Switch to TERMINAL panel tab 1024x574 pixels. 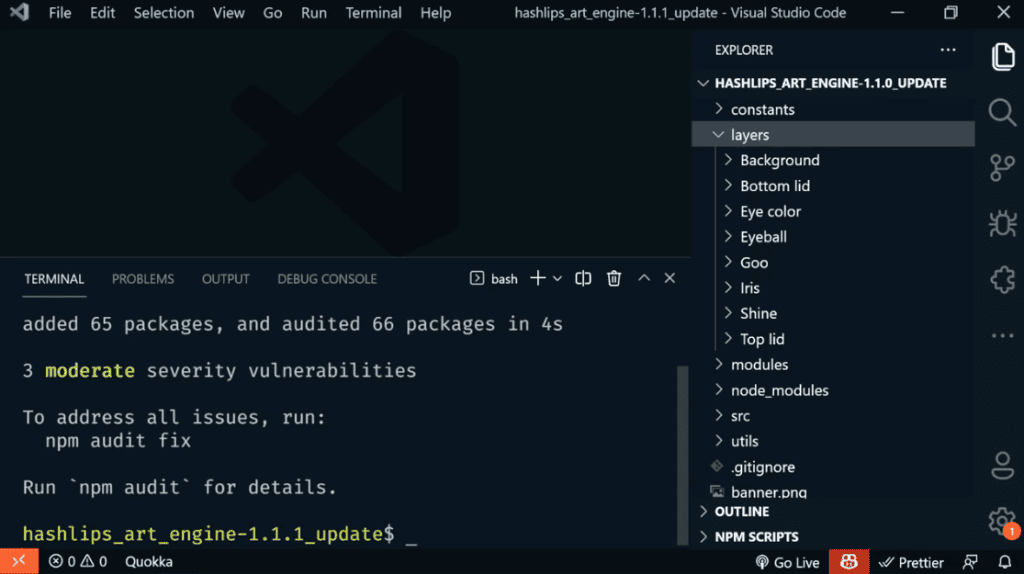click(x=54, y=279)
